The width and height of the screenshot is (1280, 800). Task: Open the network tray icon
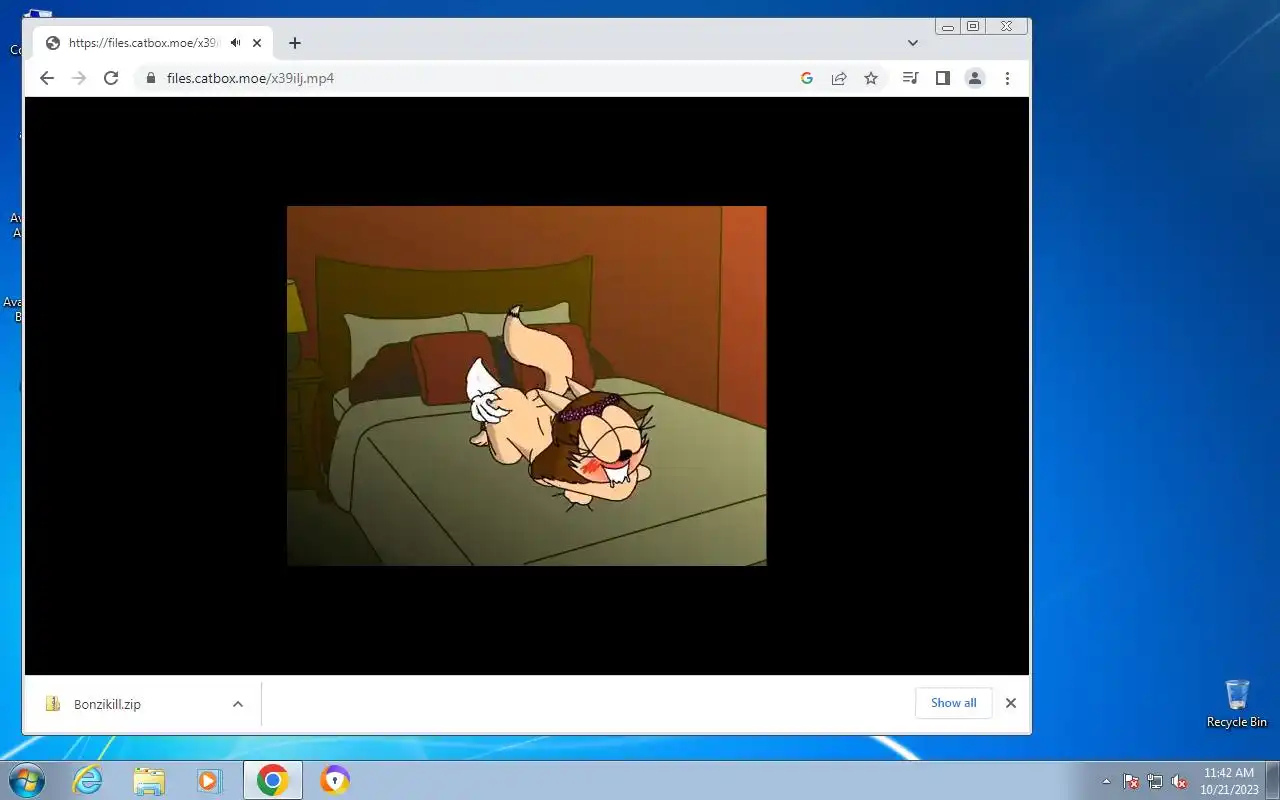1155,781
